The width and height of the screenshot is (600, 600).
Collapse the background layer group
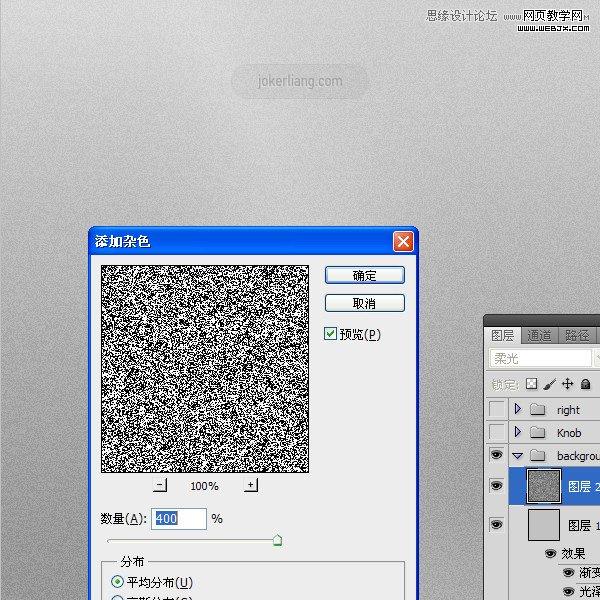pos(518,456)
